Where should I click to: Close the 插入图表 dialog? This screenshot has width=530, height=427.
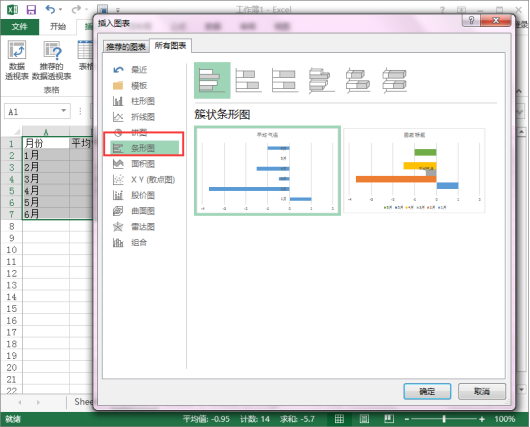tap(496, 21)
